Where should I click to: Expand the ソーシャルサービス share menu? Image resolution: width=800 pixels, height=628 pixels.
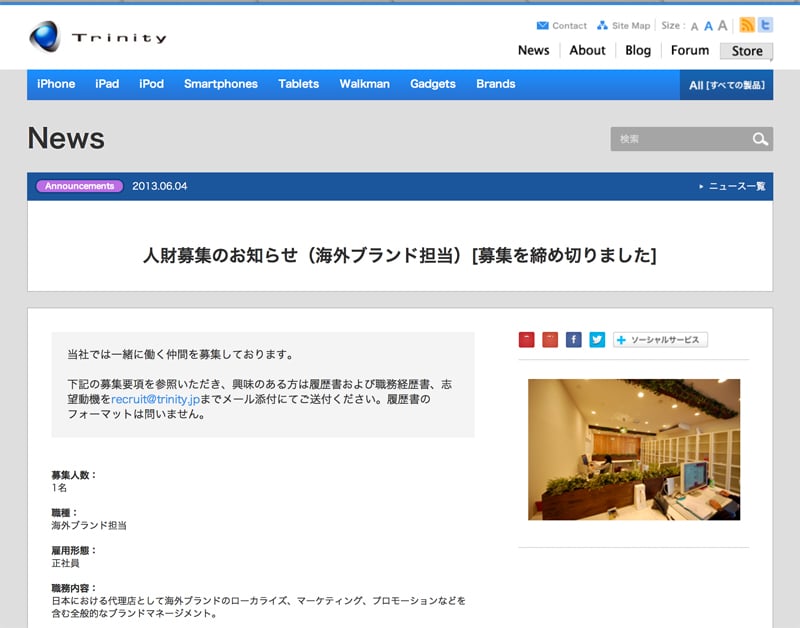(x=661, y=340)
